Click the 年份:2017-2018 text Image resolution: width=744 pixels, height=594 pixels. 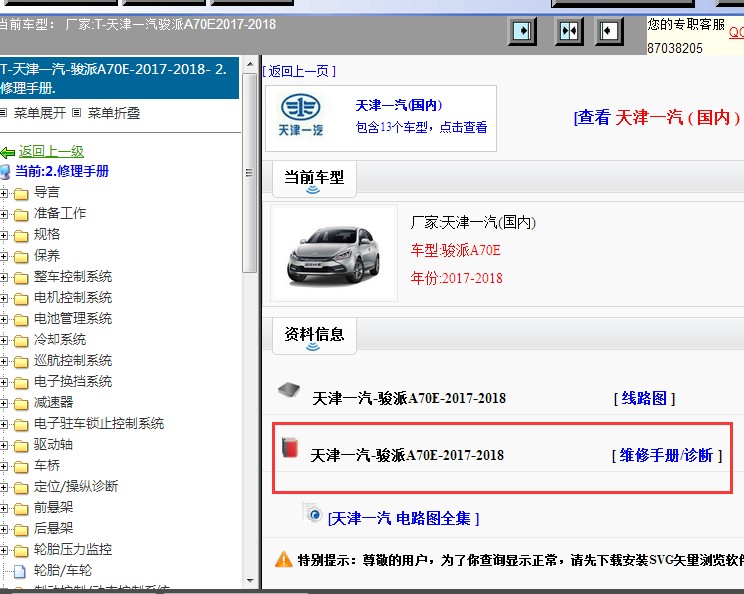tap(456, 278)
